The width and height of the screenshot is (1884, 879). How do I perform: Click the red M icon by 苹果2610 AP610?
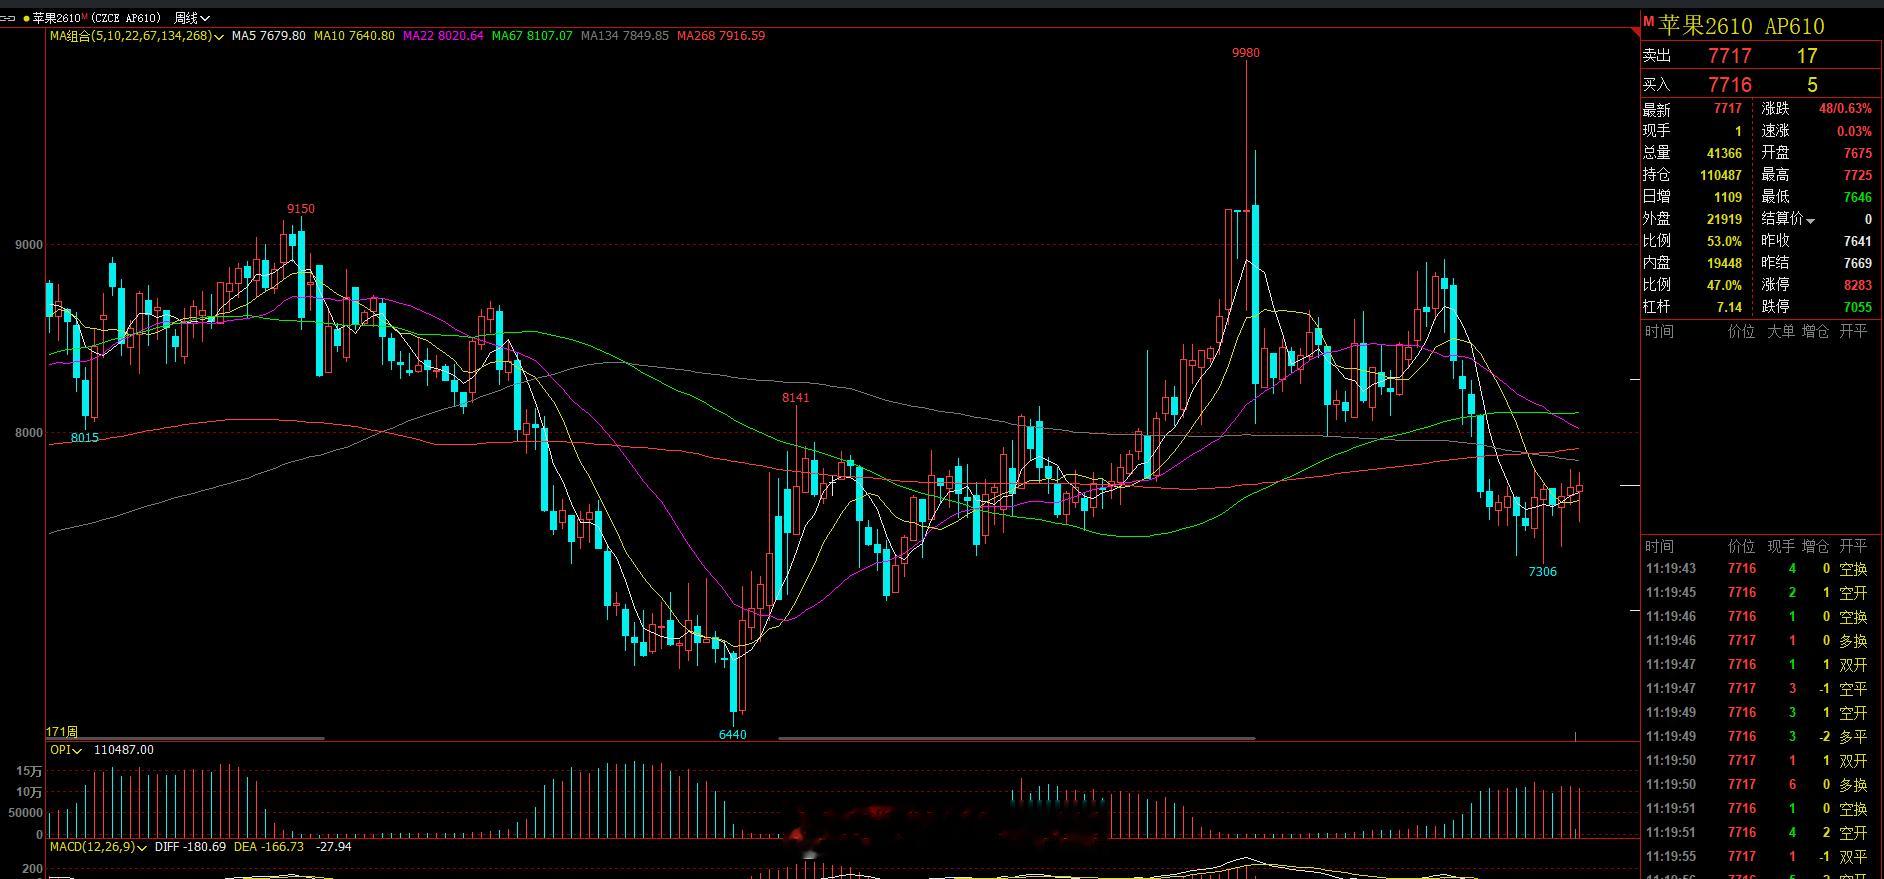coord(1648,22)
